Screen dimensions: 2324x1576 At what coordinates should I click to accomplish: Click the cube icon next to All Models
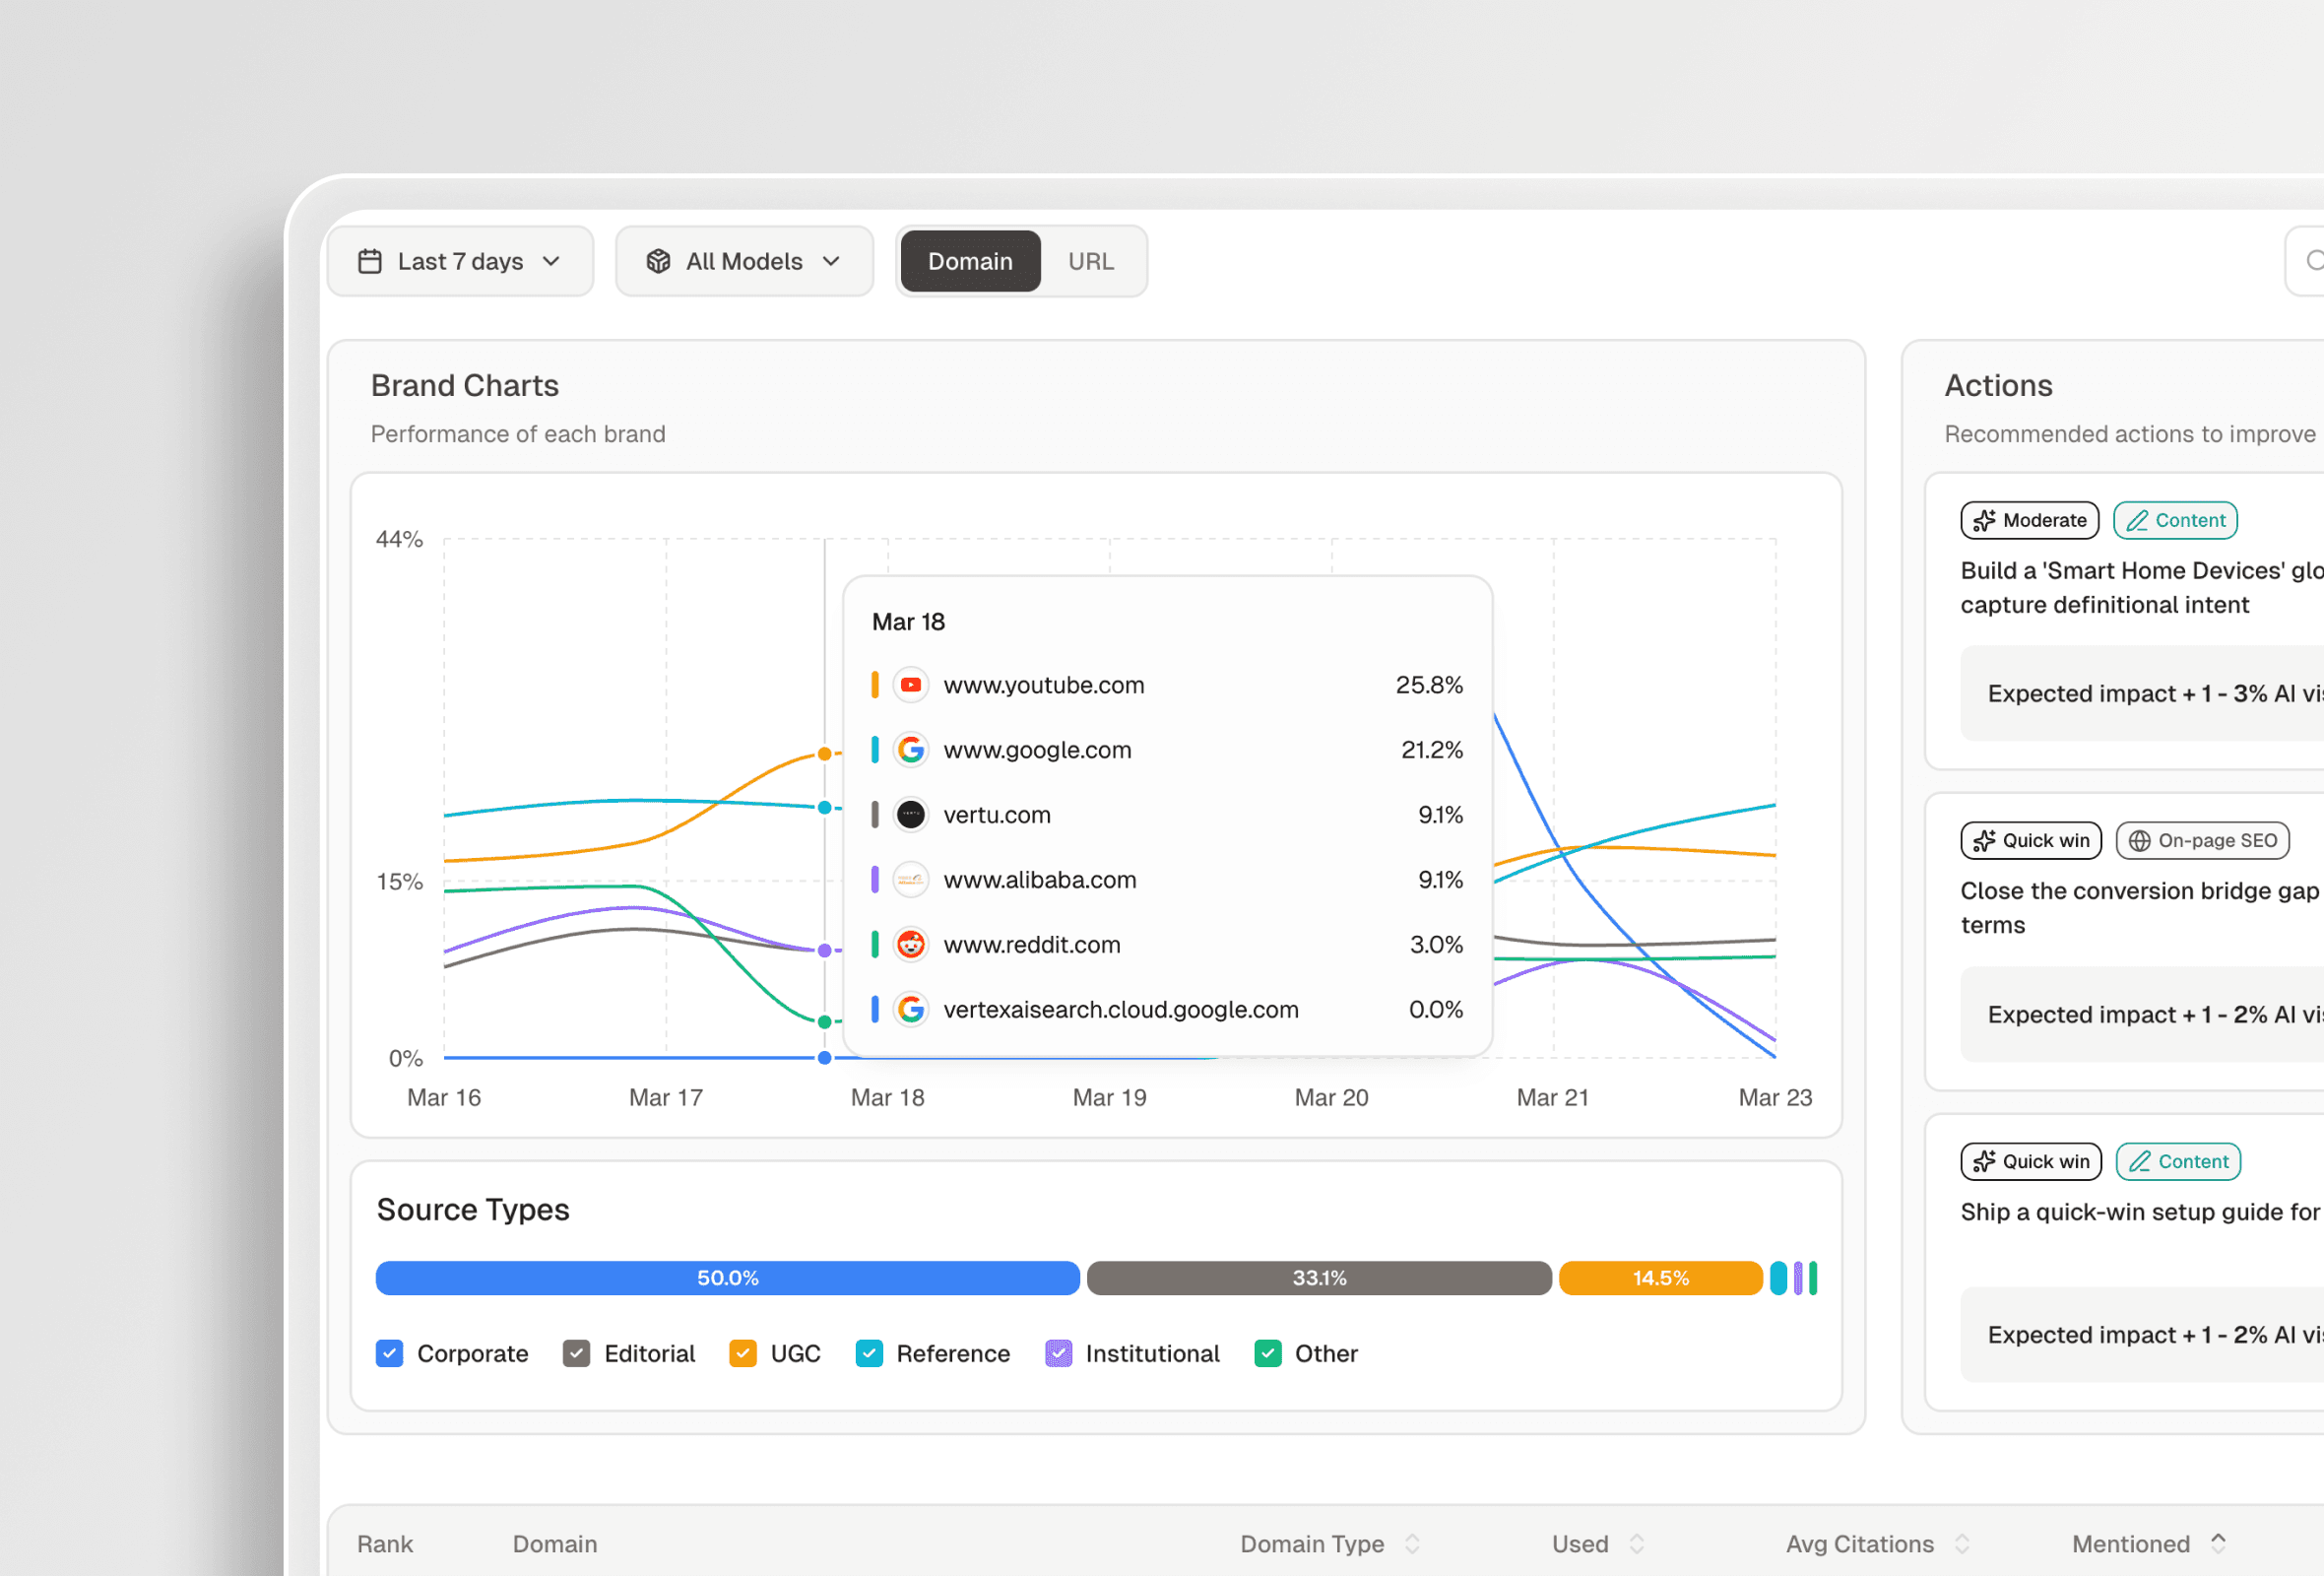[659, 261]
